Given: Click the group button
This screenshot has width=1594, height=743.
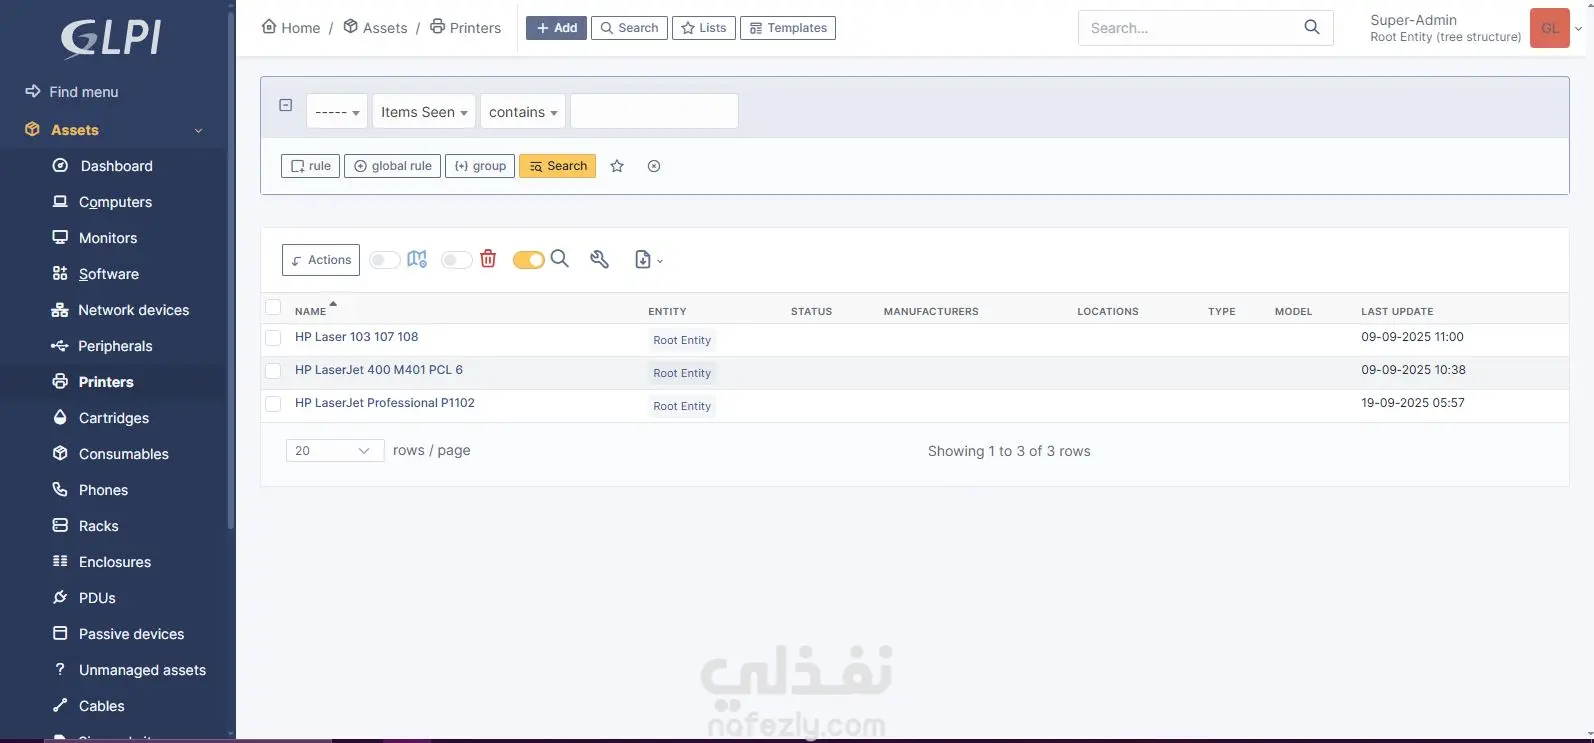Looking at the screenshot, I should click(x=480, y=166).
